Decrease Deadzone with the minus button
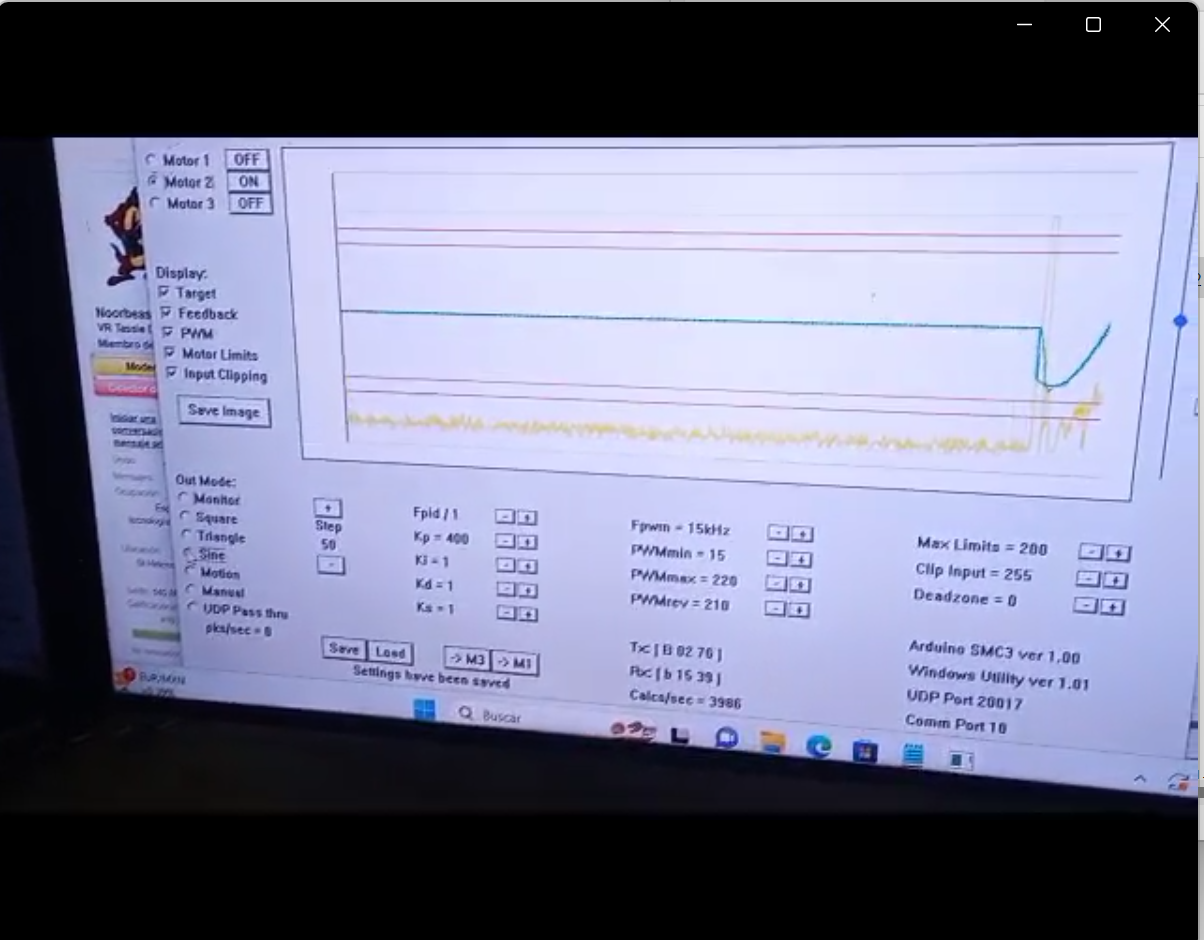 (1085, 605)
